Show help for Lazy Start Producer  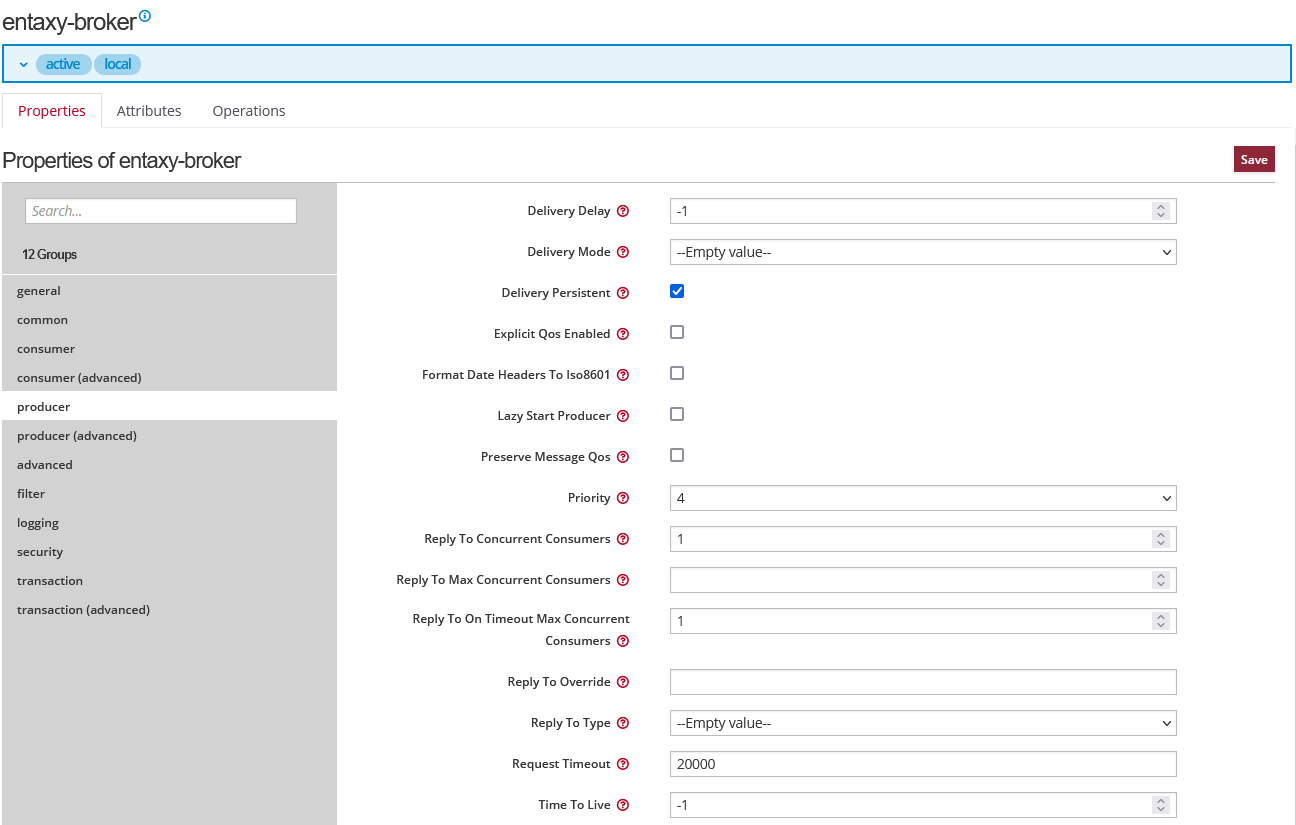(623, 416)
